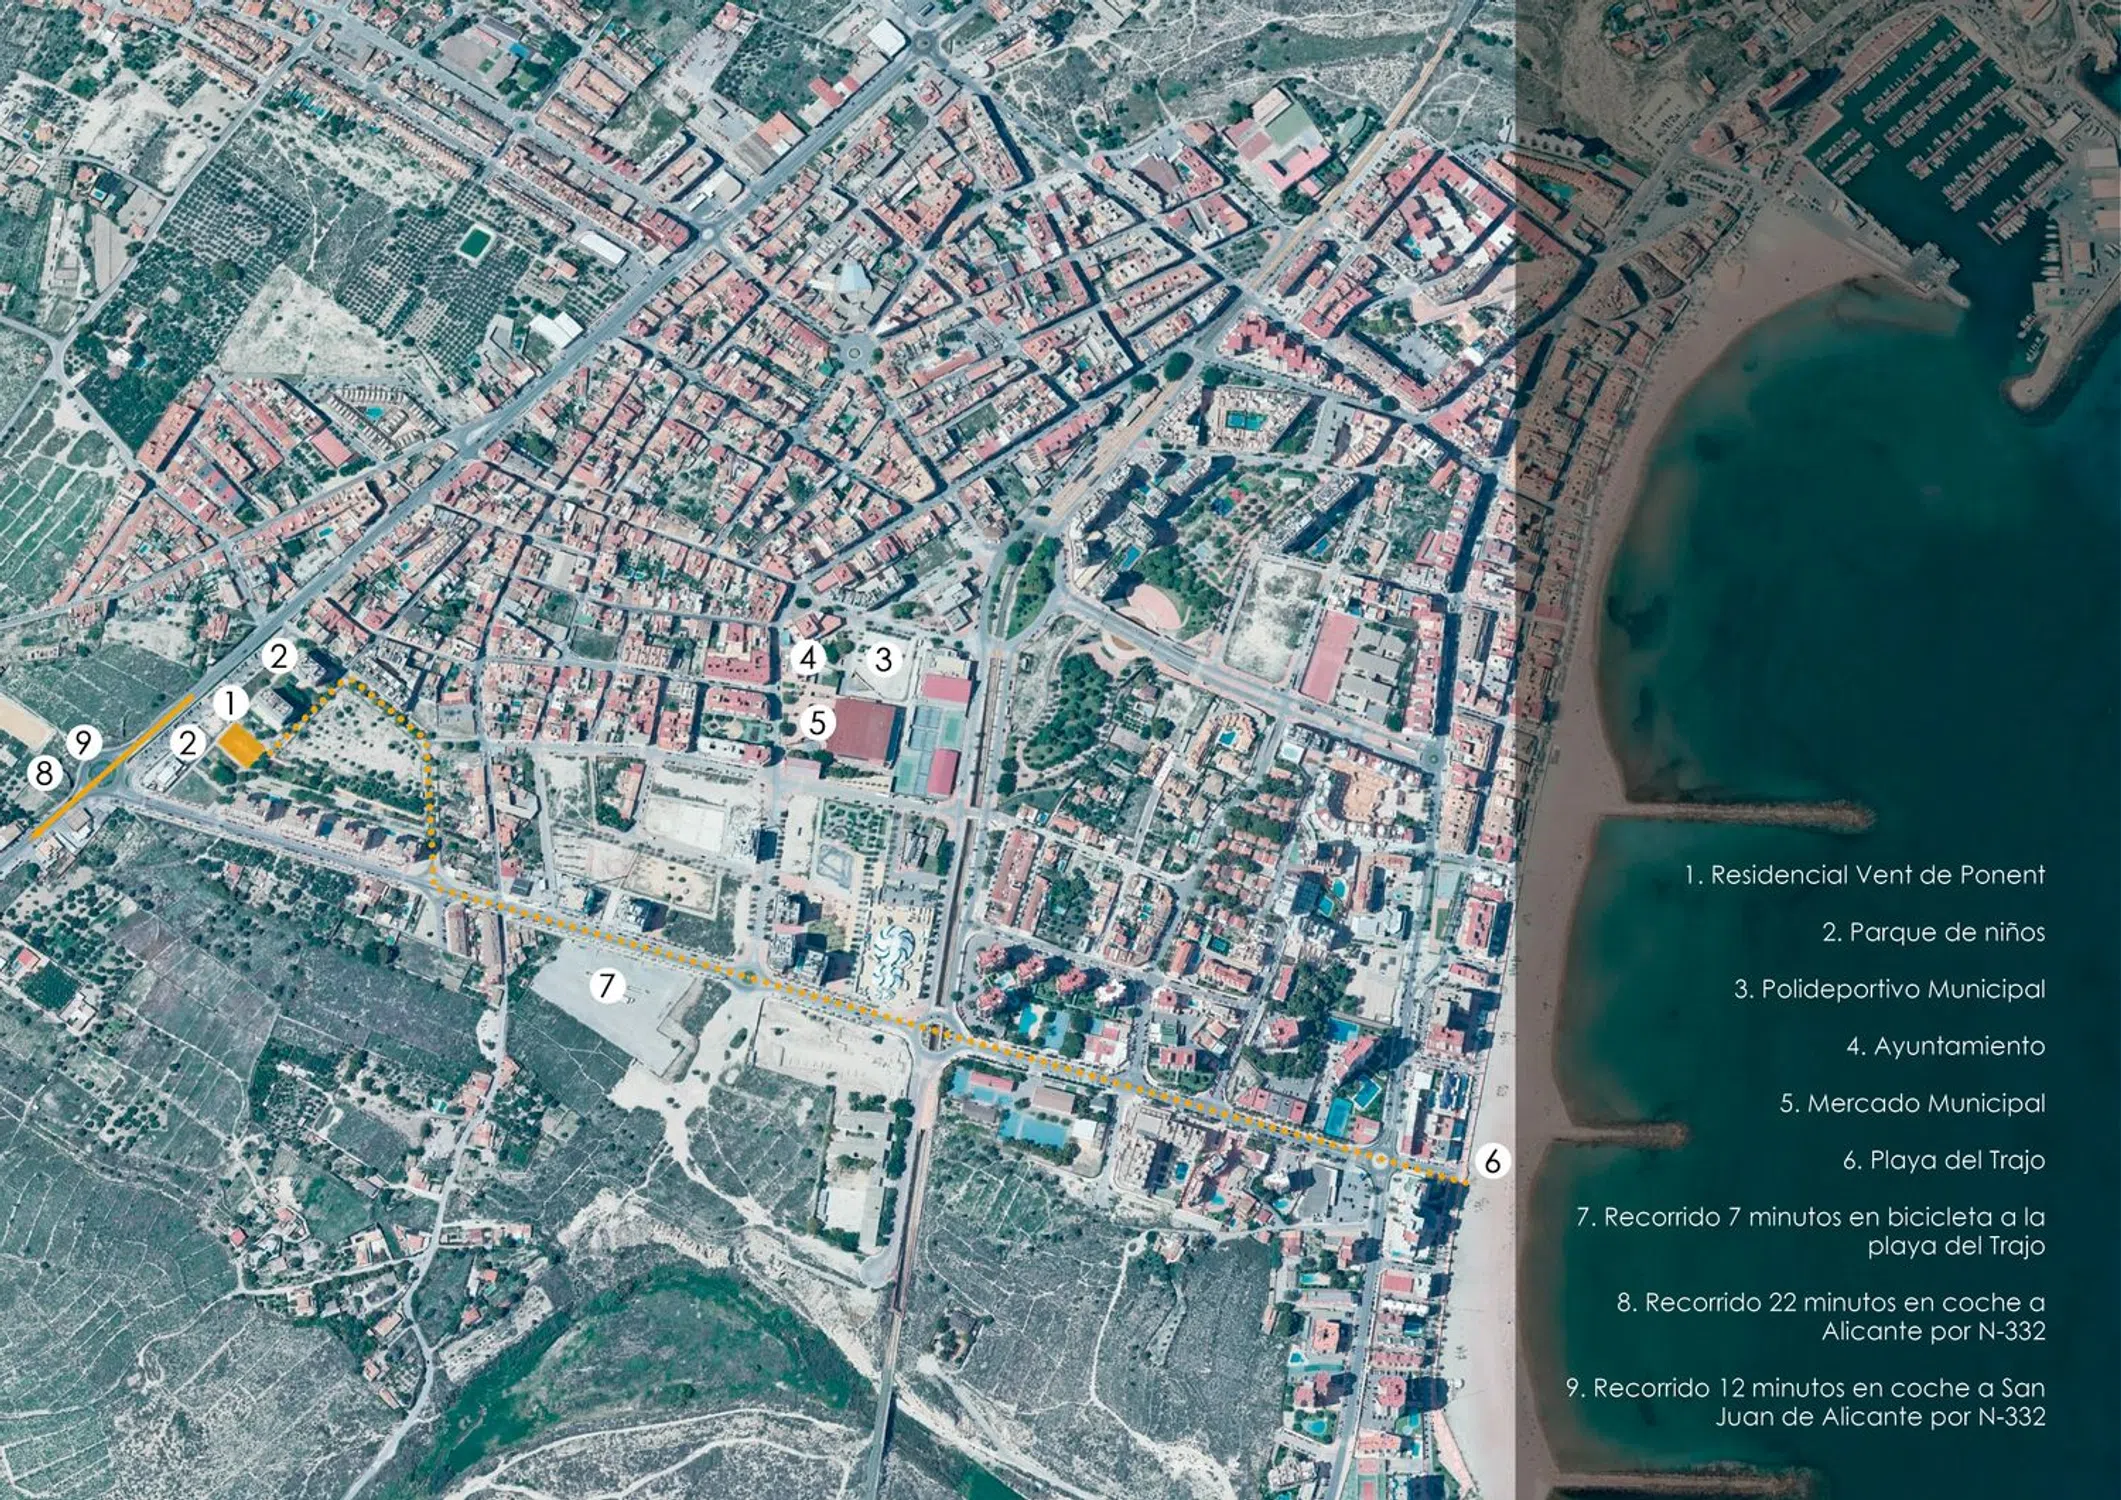Click map marker number 7
The height and width of the screenshot is (1500, 2121).
pyautogui.click(x=607, y=986)
